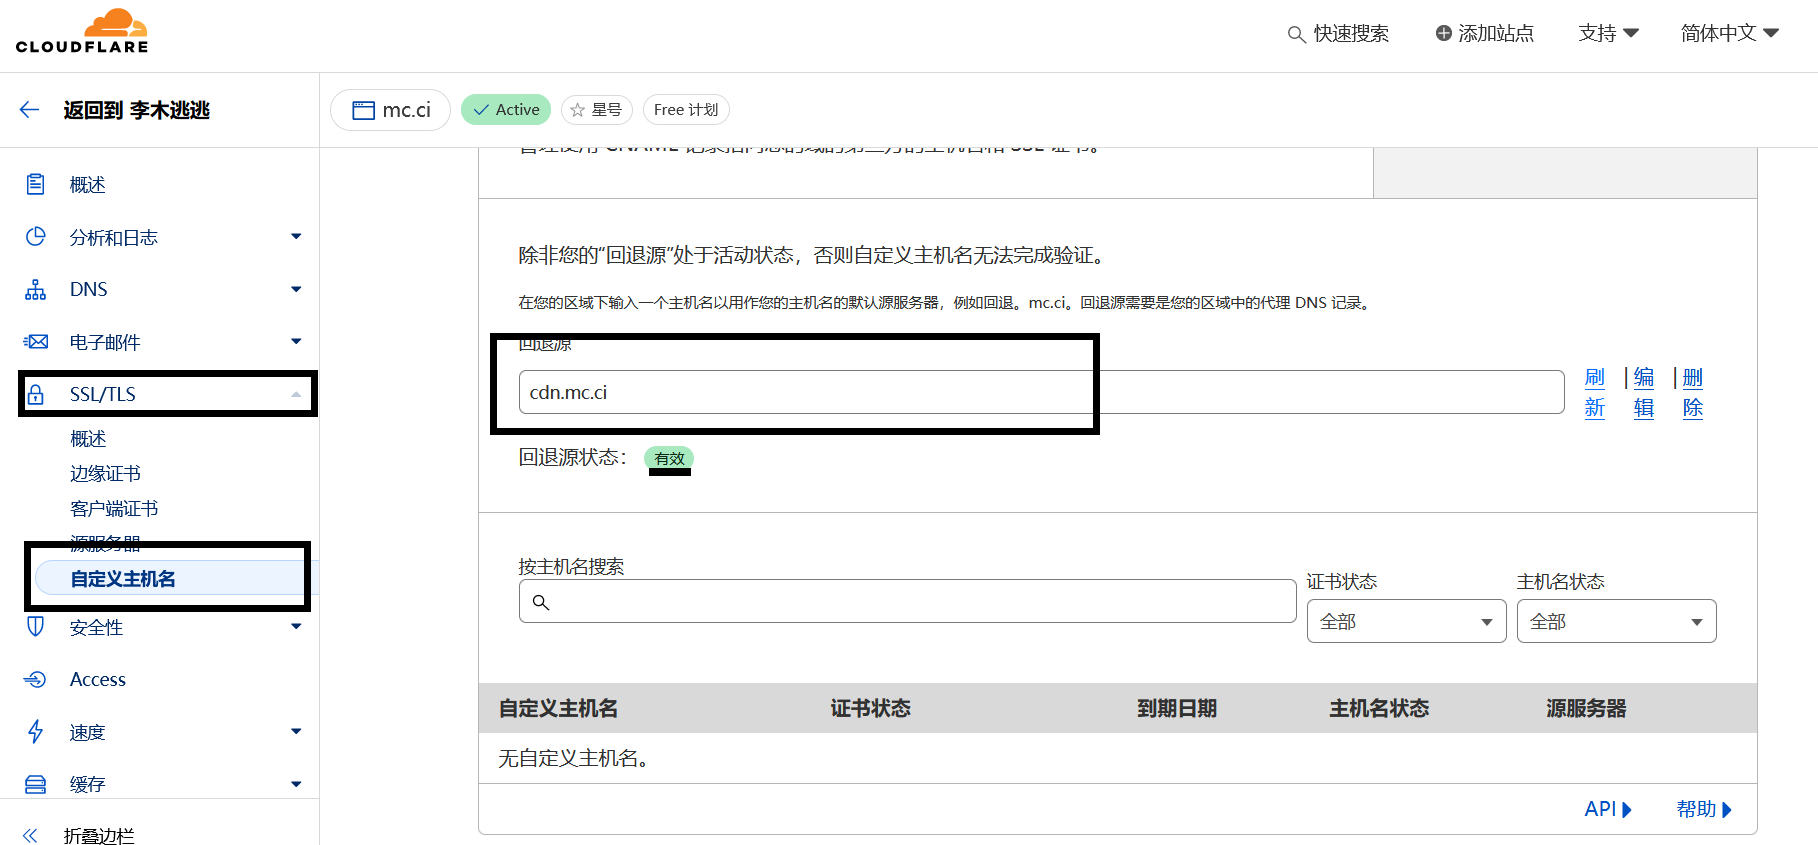Expand the 安全性 section arrow

point(296,626)
